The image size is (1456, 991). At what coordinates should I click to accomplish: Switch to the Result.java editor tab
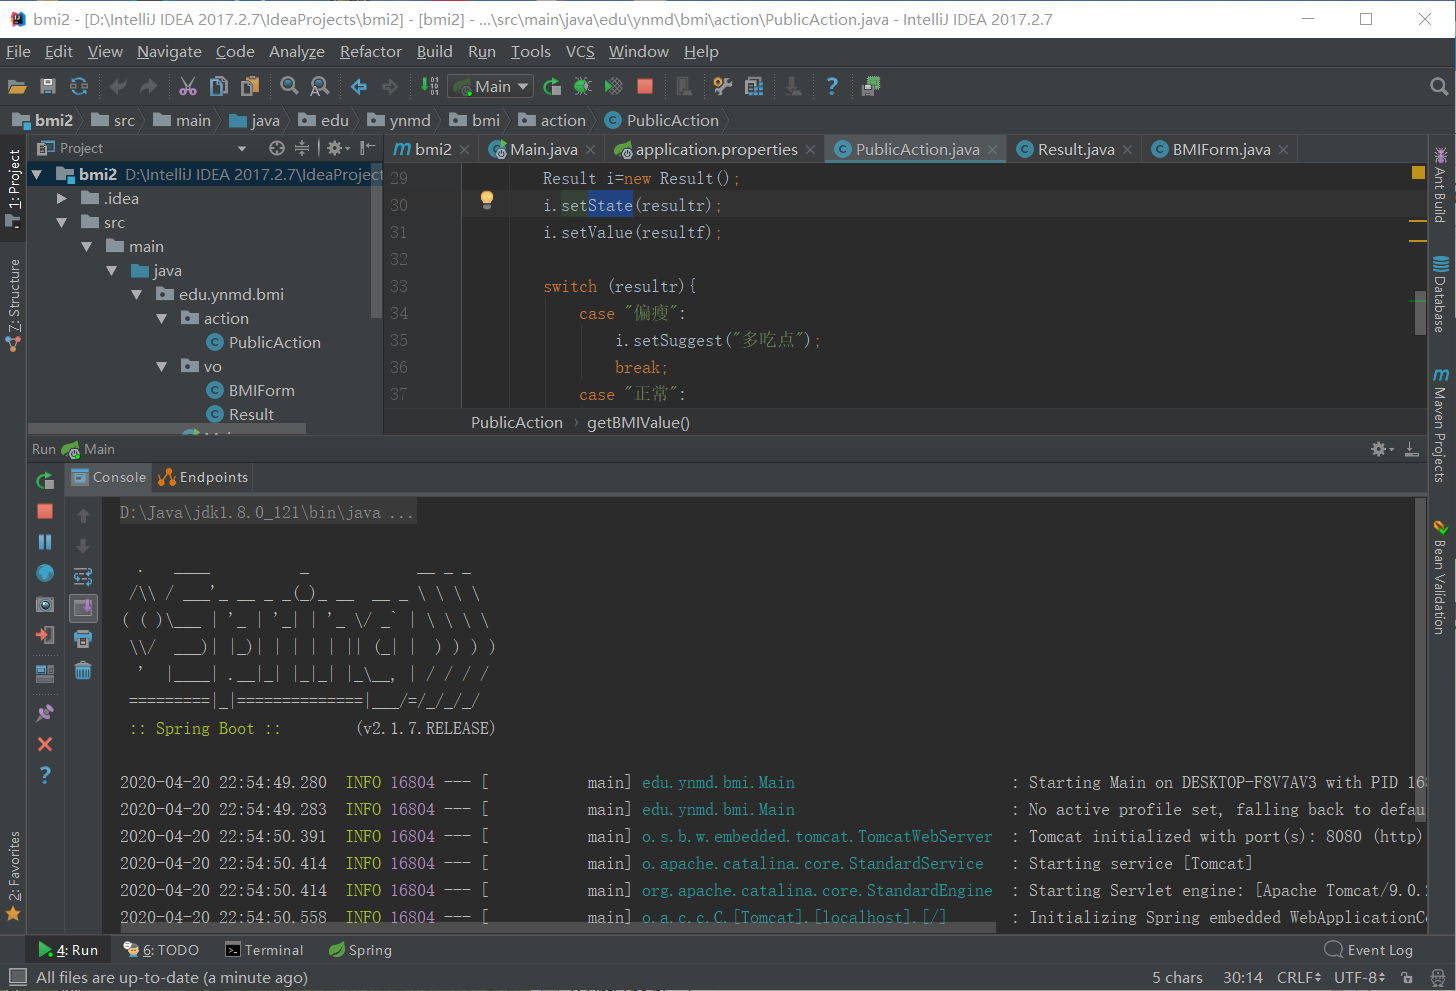click(x=1075, y=150)
